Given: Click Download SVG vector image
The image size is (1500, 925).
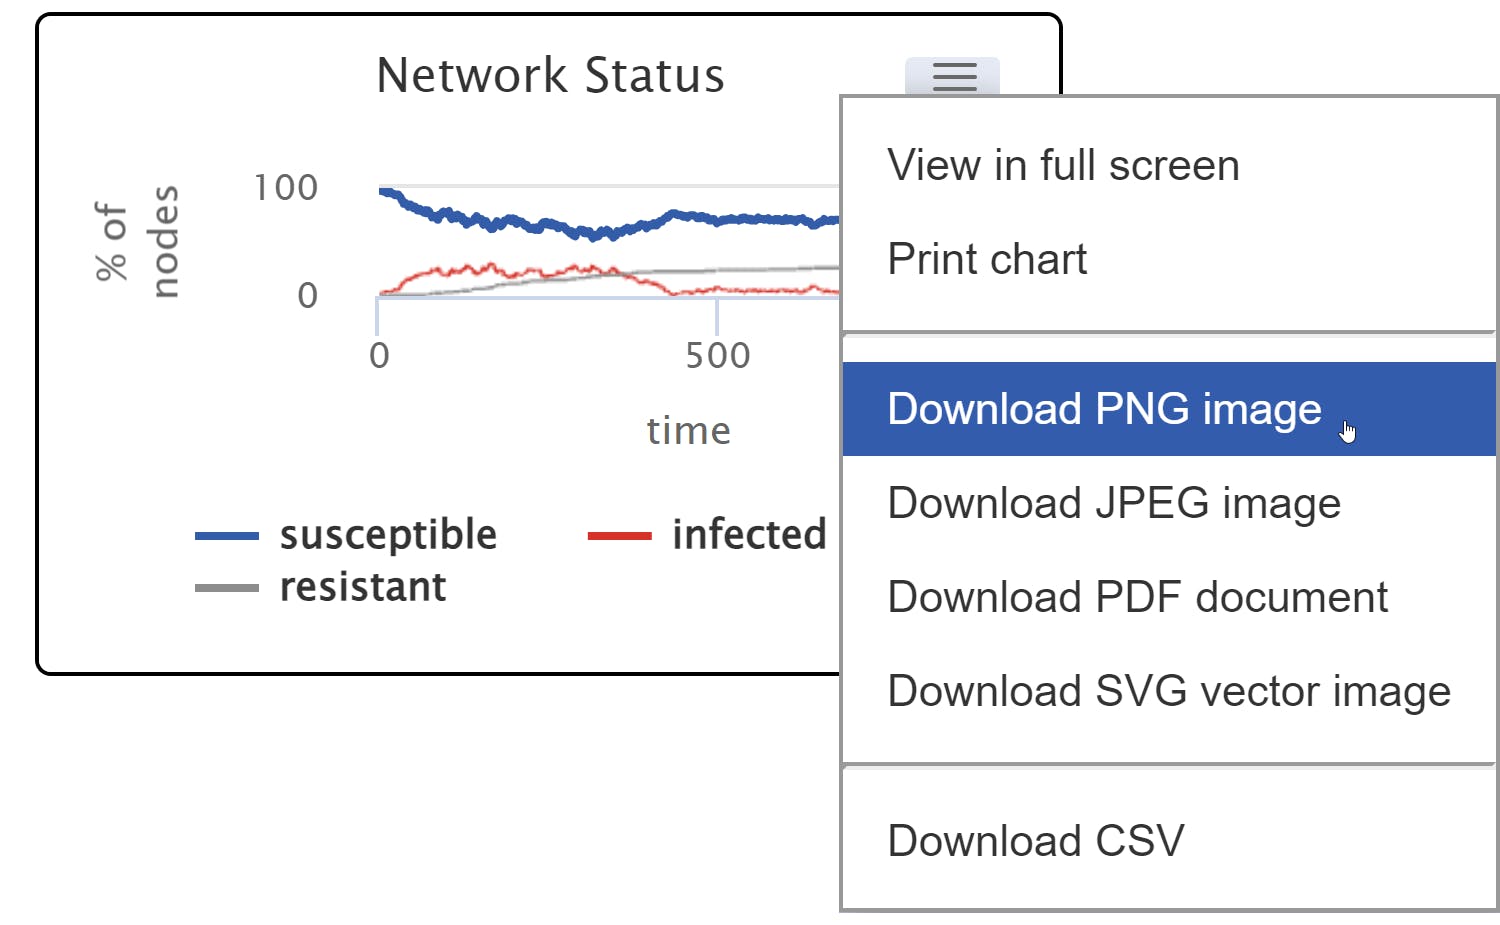Looking at the screenshot, I should [1169, 691].
